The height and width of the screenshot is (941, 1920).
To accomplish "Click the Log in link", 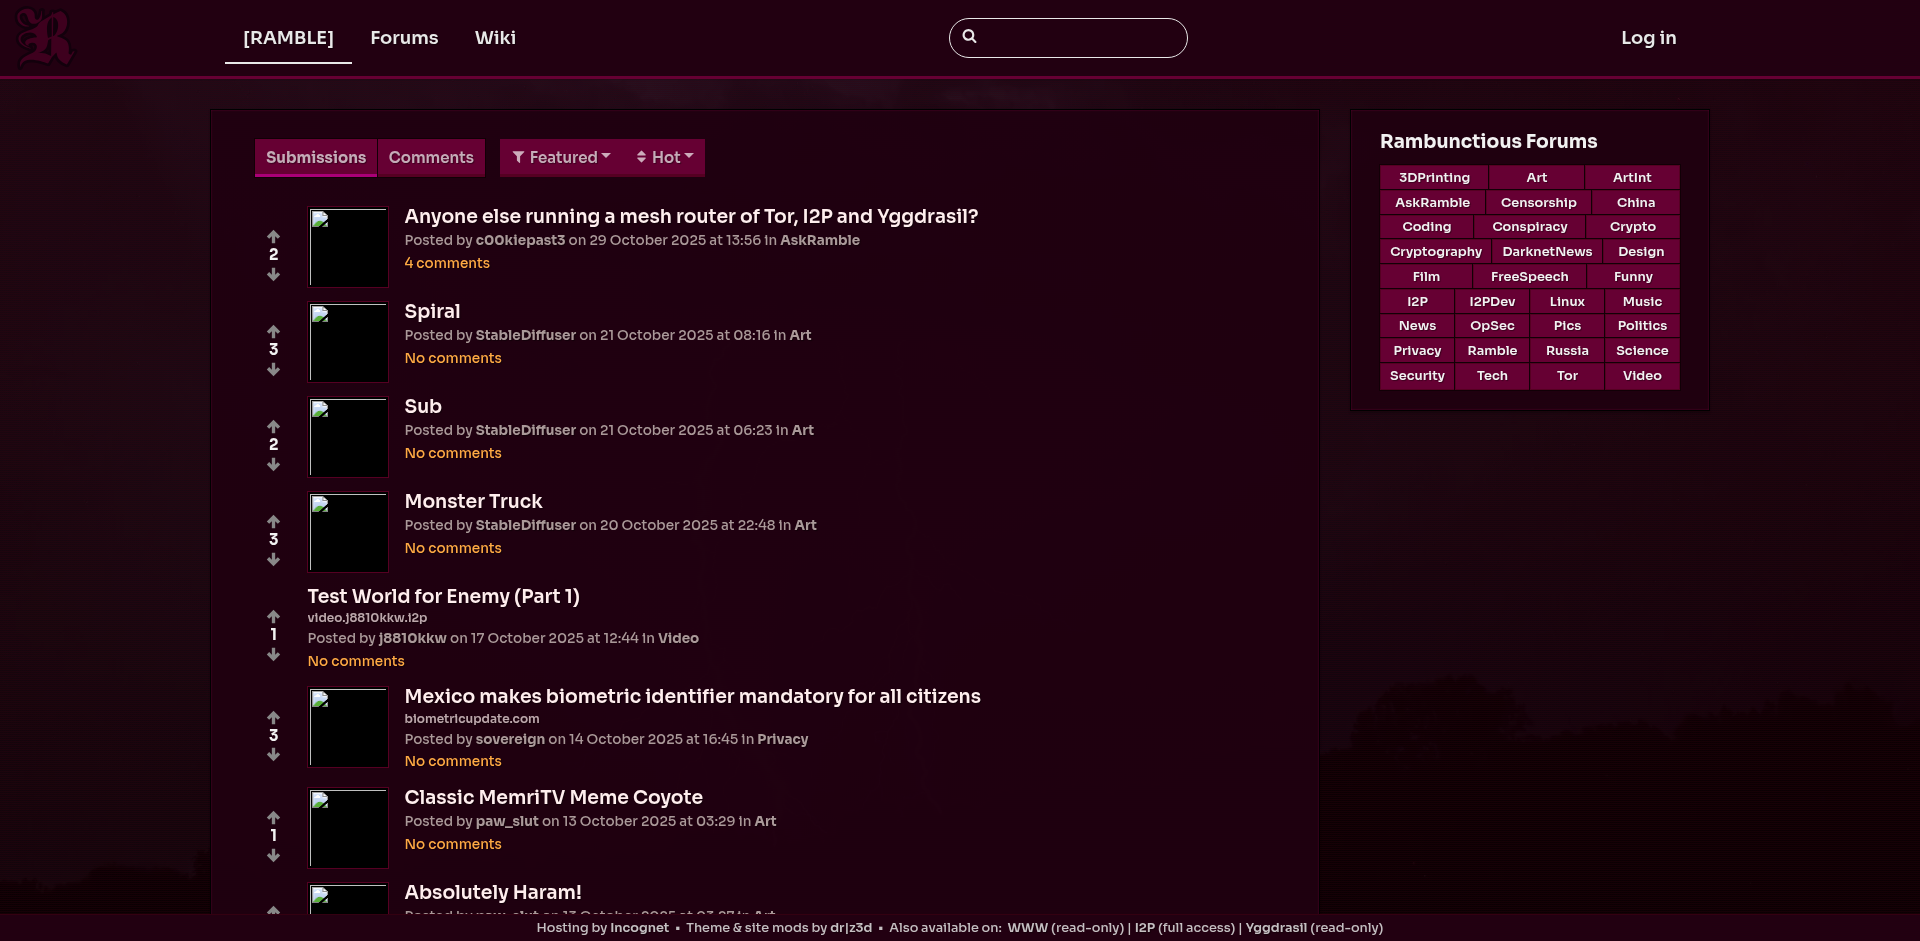I will [1648, 38].
